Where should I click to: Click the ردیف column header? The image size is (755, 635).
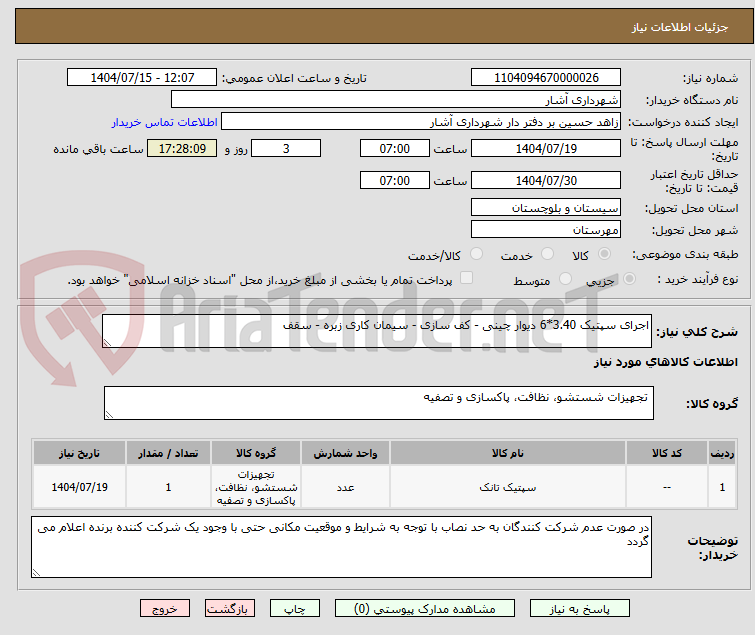722,453
